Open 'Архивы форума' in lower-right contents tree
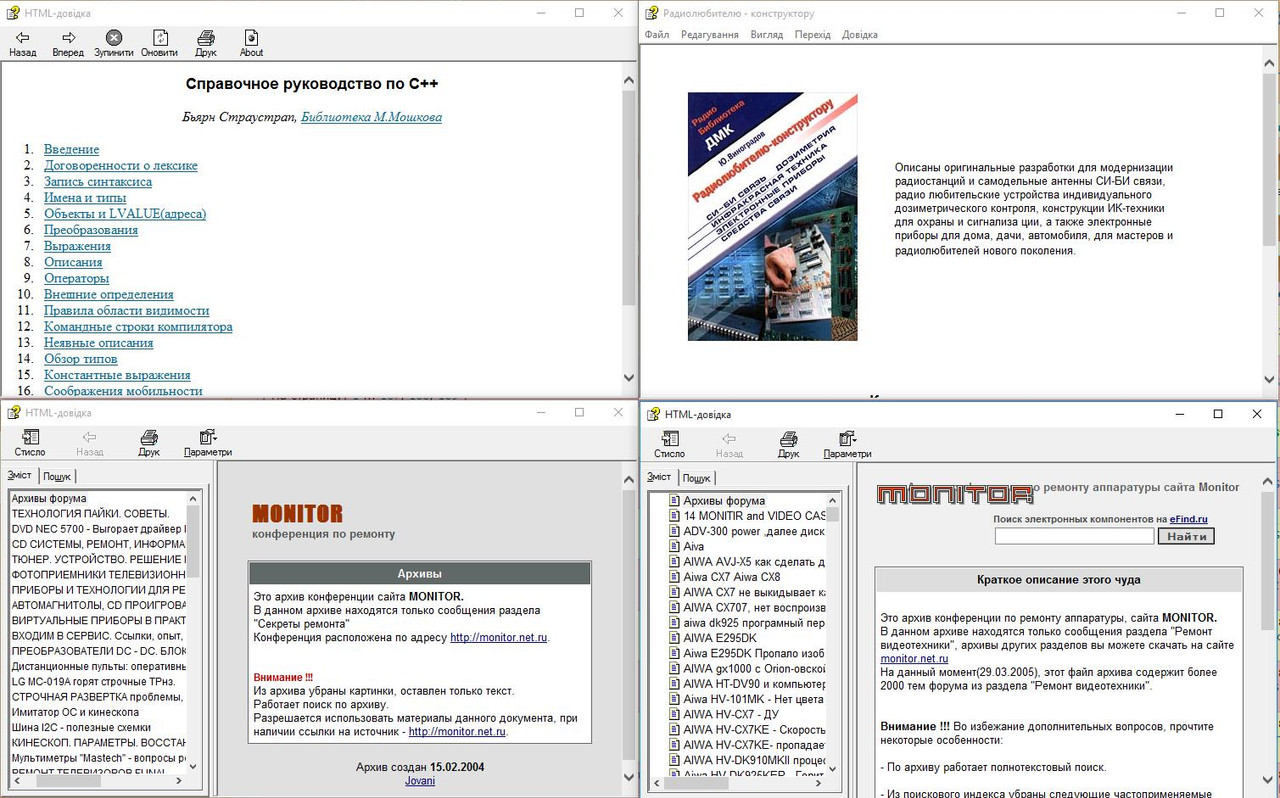 (724, 501)
